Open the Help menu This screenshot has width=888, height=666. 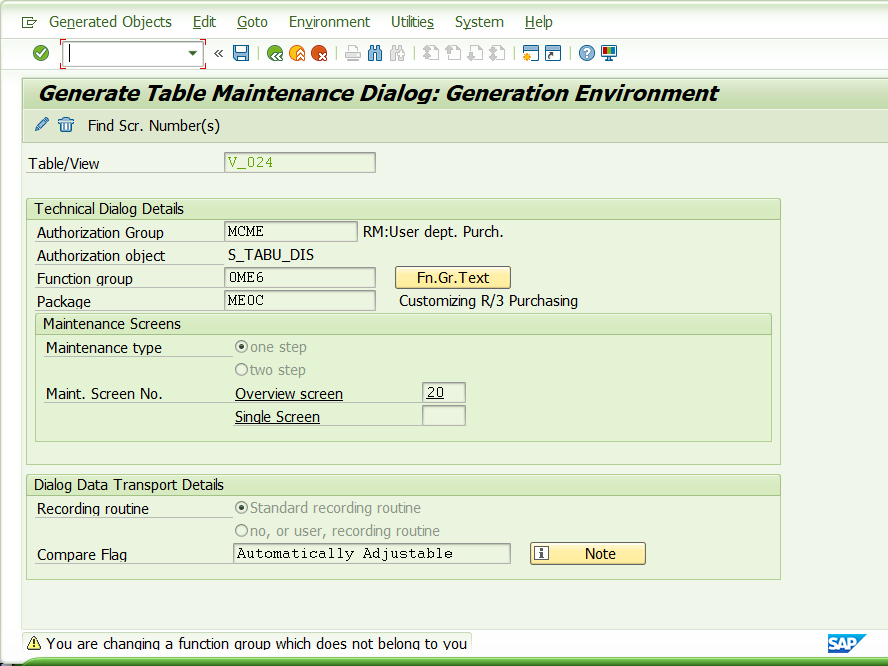(x=539, y=22)
